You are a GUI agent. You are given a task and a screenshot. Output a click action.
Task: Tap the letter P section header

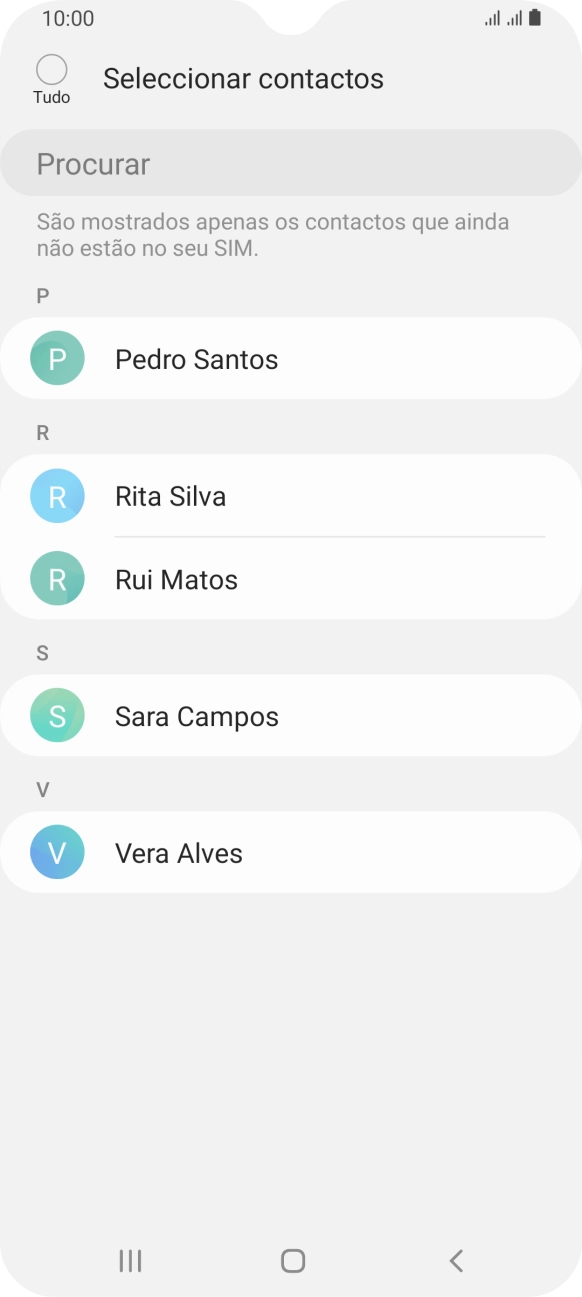pyautogui.click(x=41, y=295)
